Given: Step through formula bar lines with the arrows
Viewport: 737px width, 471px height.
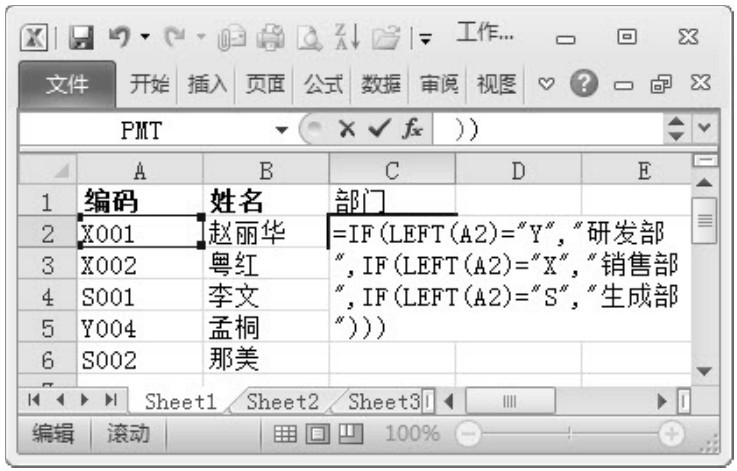Looking at the screenshot, I should (676, 129).
